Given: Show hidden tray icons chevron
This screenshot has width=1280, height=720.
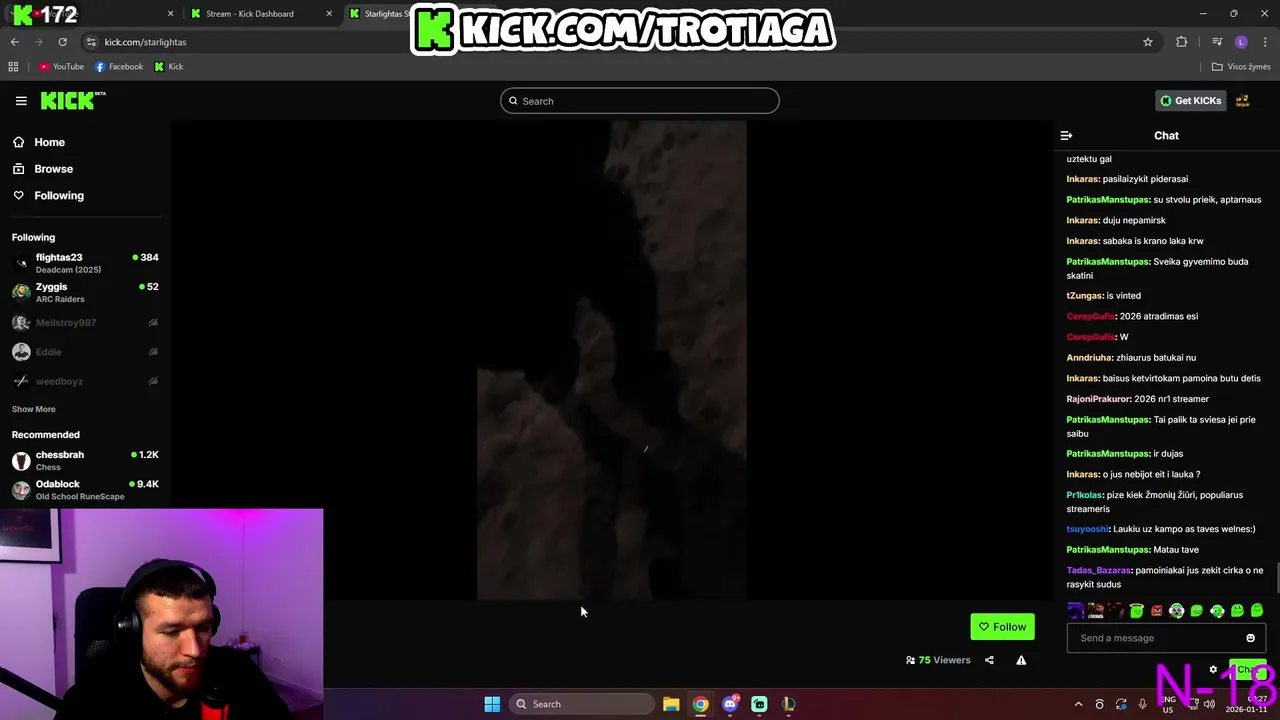Looking at the screenshot, I should tap(1078, 704).
